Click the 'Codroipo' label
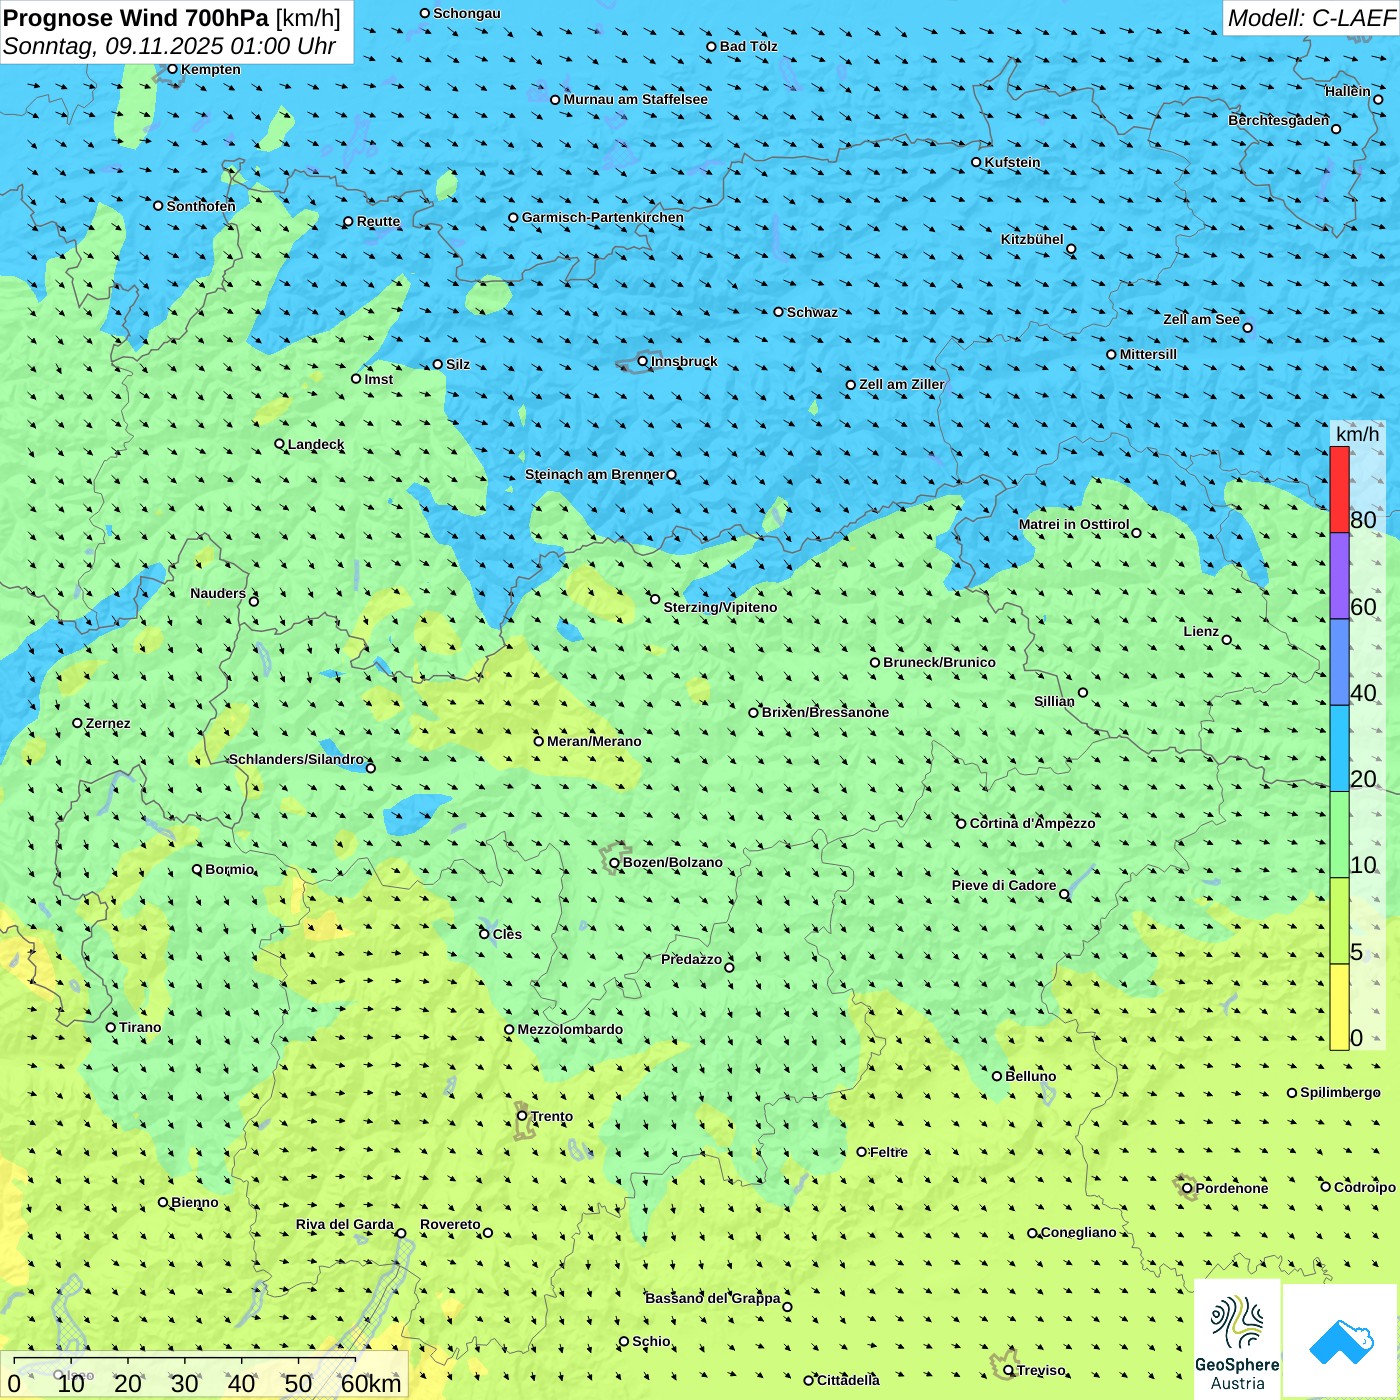 tap(1365, 1187)
